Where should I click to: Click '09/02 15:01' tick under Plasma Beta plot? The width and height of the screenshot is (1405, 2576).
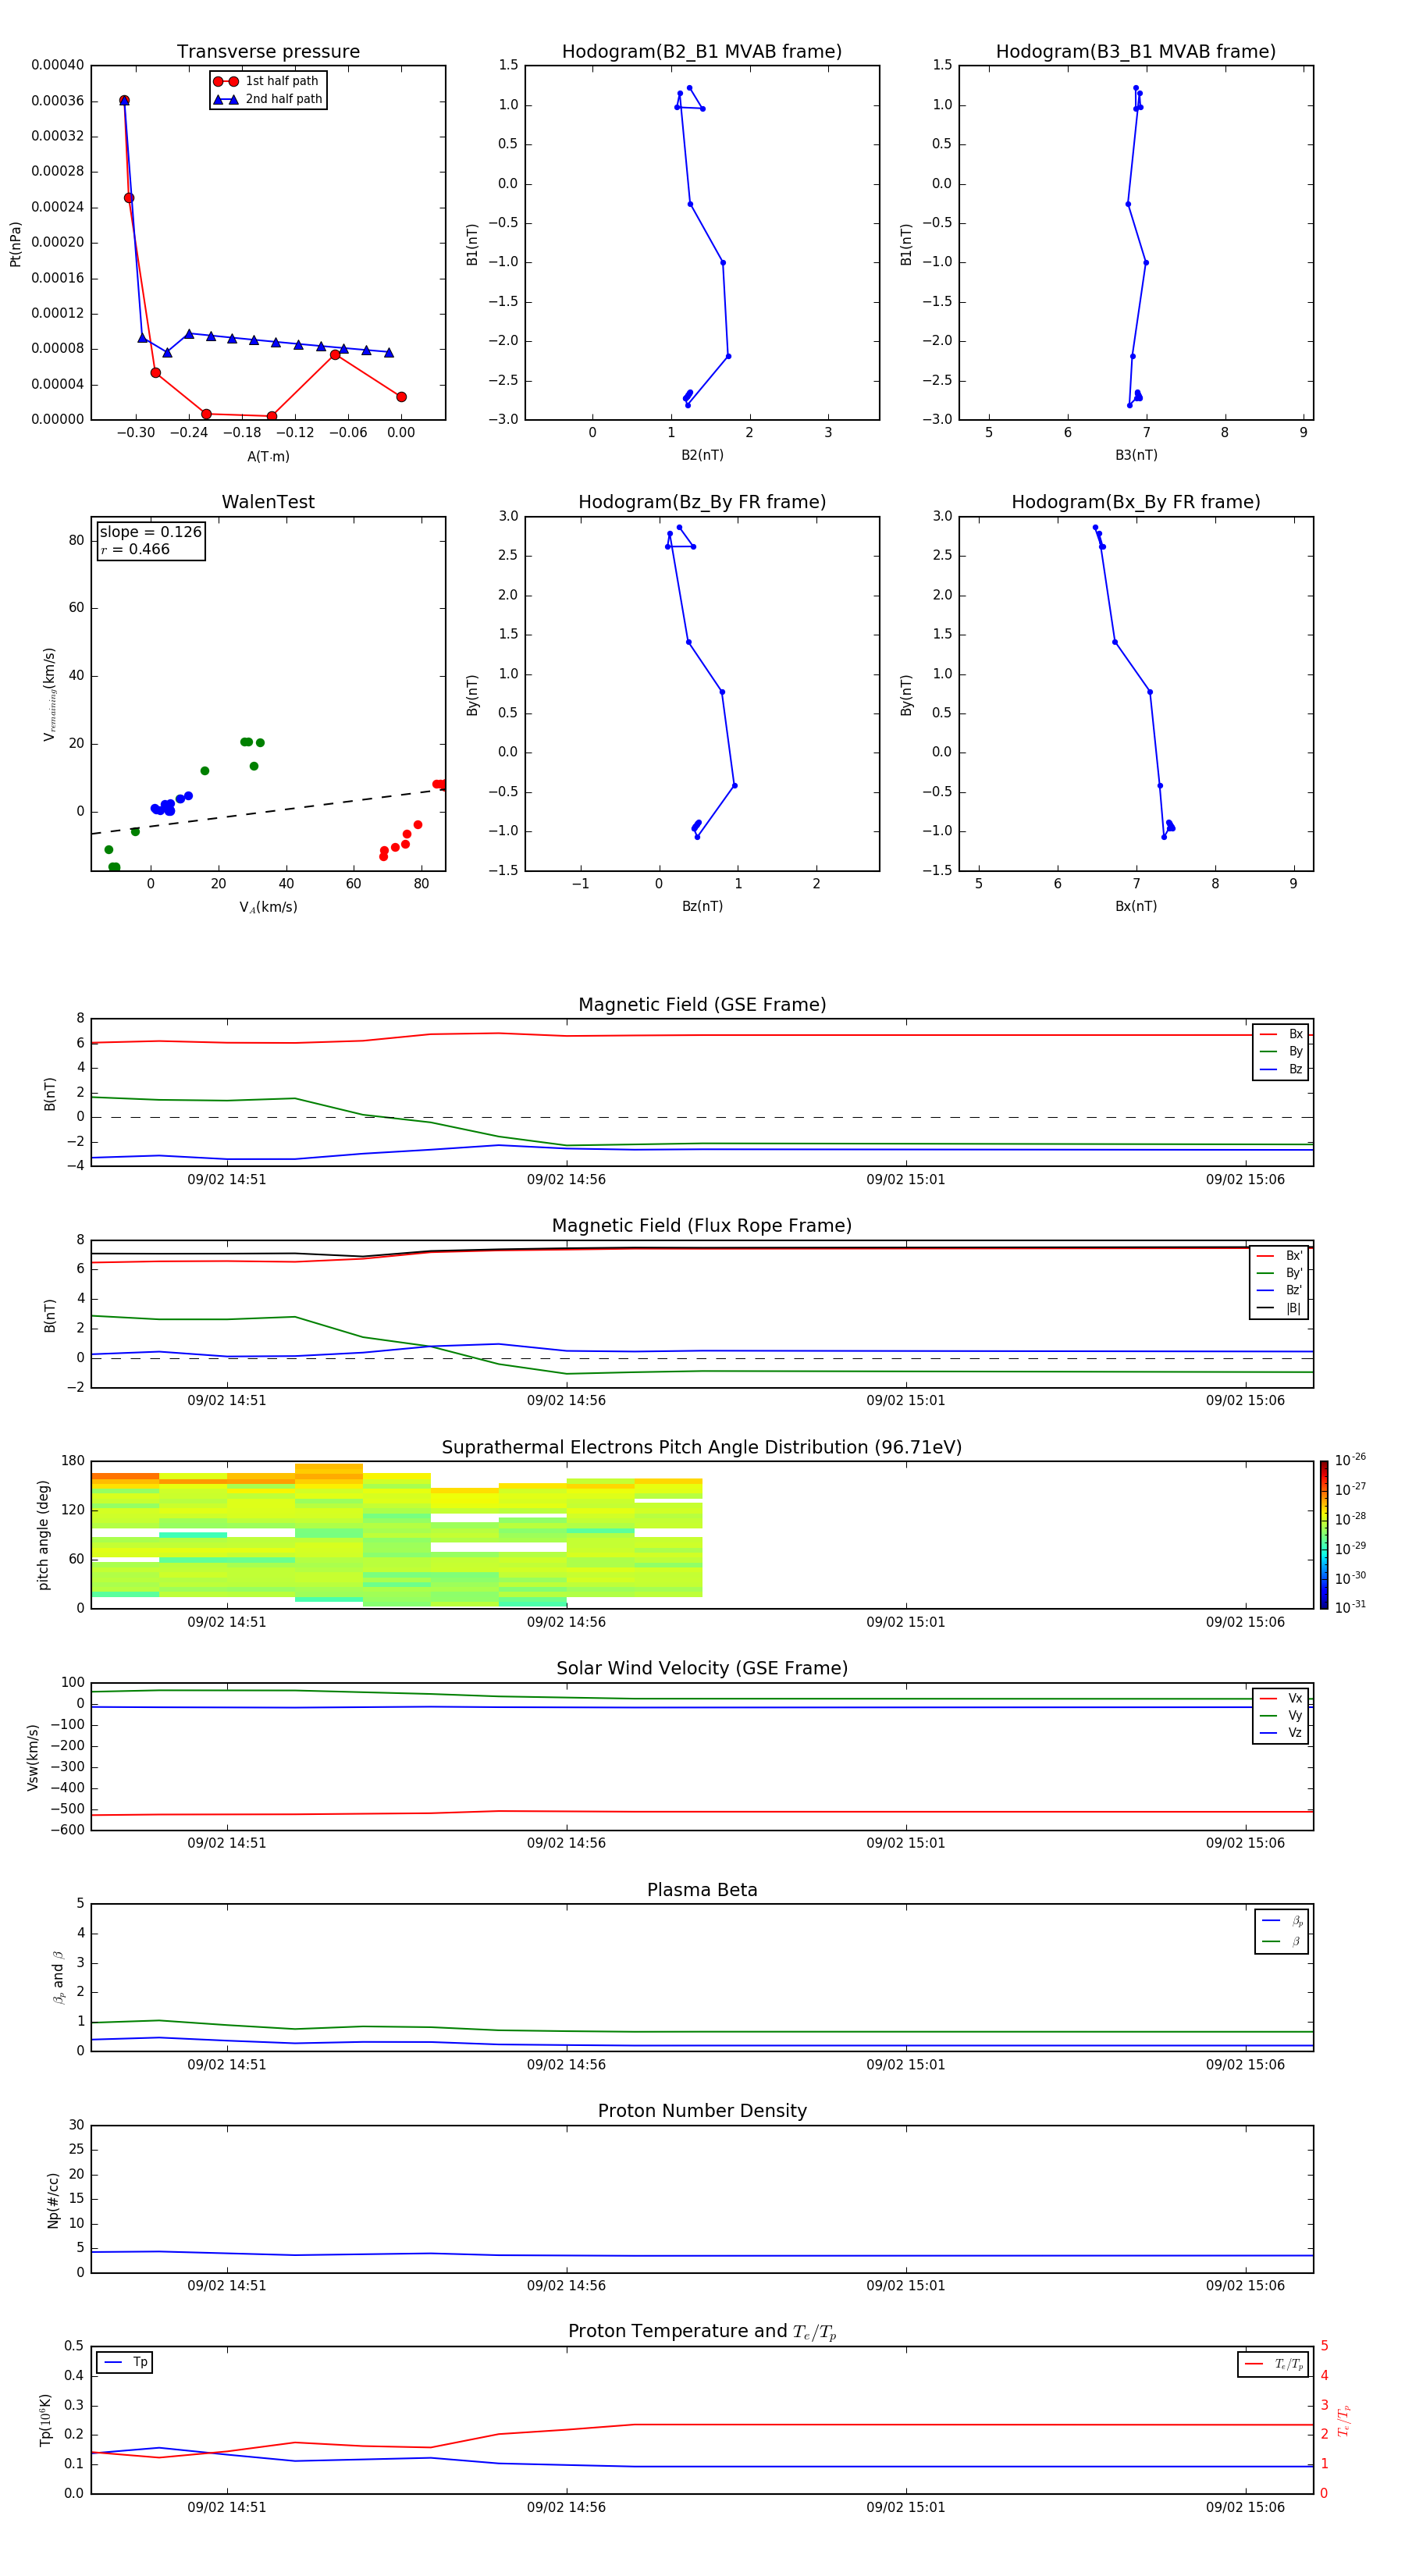[x=906, y=2065]
